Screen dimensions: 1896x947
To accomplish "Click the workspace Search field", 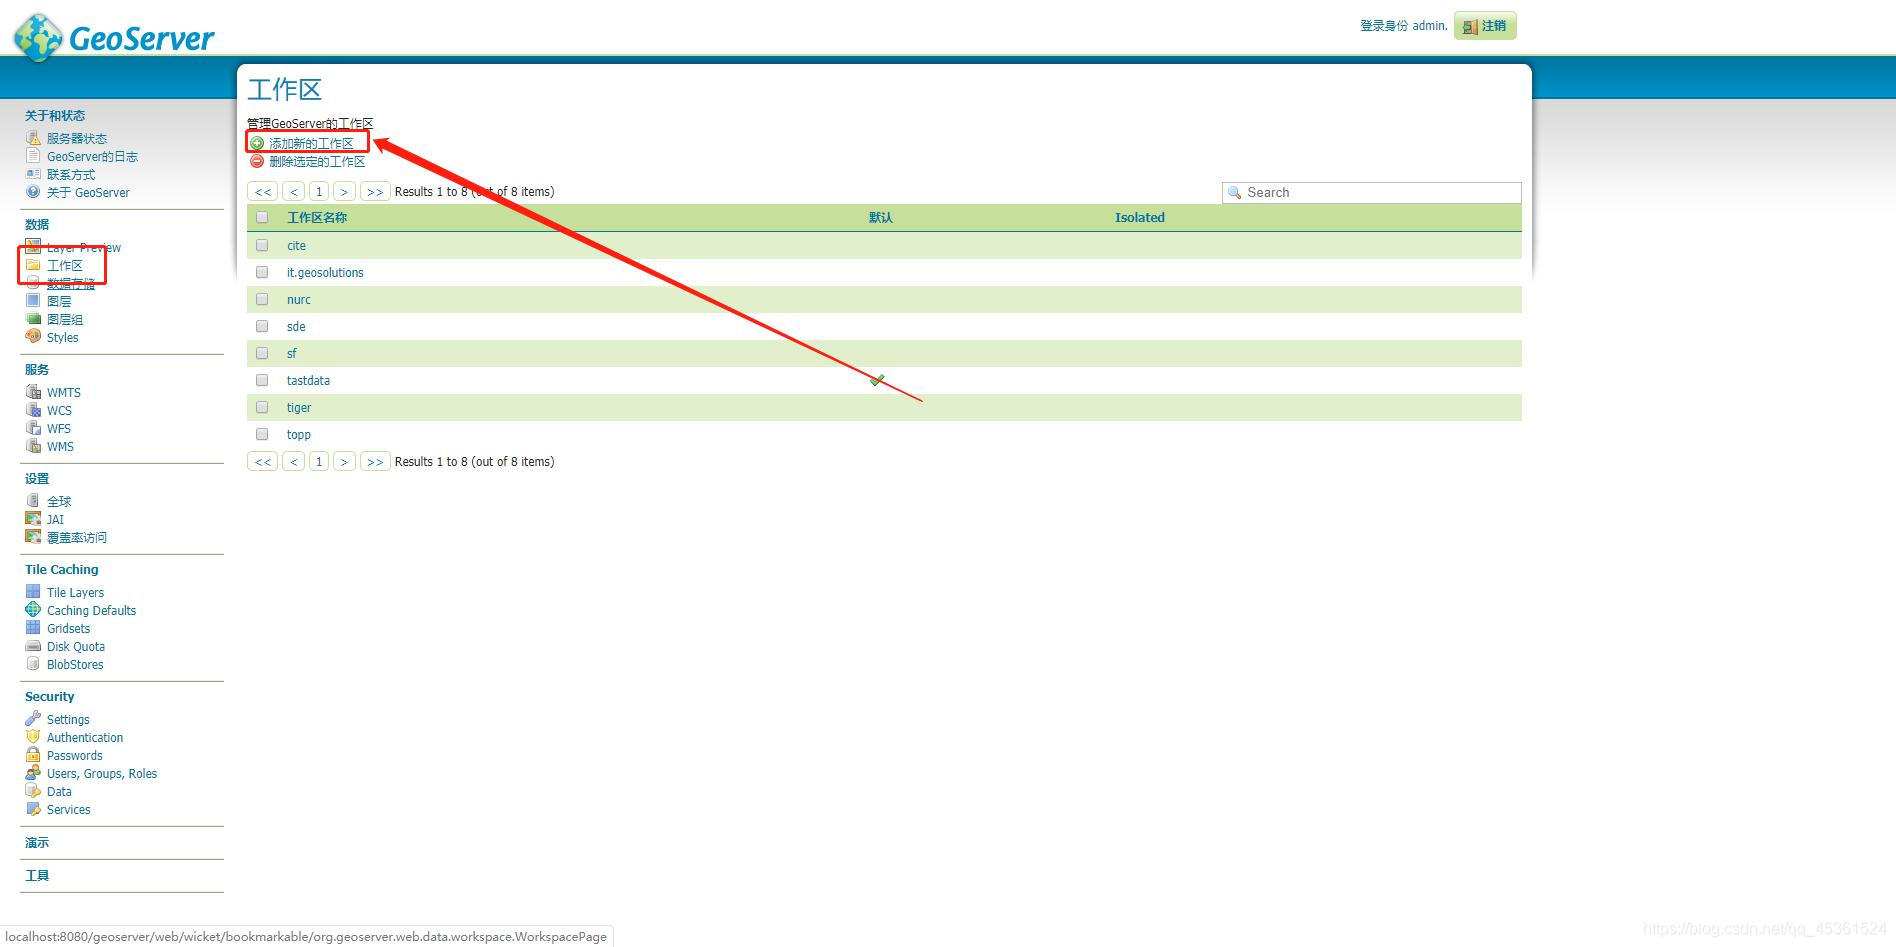I will (1372, 192).
